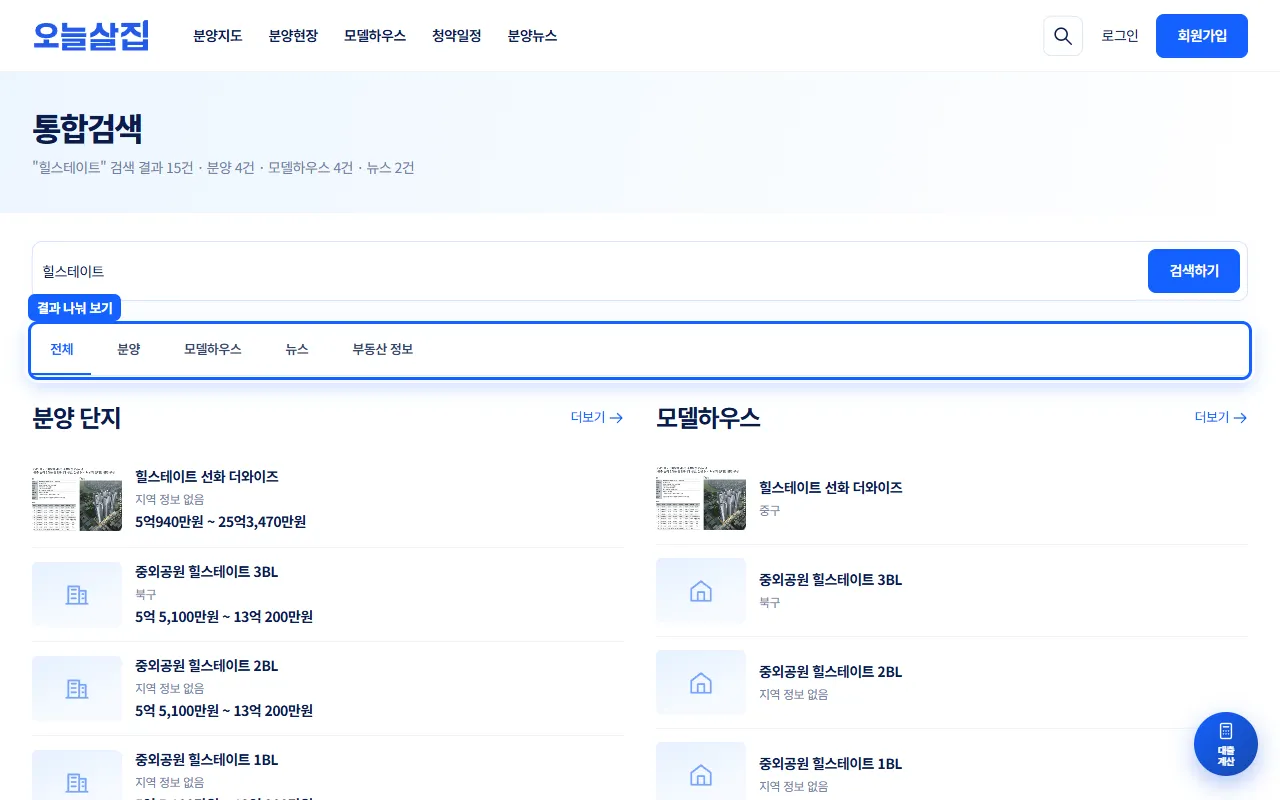Switch to the 분양 results tab
1280x800 pixels.
129,350
